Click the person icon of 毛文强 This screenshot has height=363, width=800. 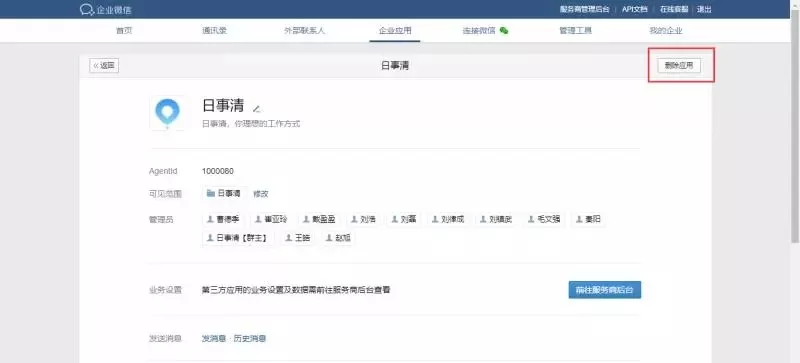531,220
